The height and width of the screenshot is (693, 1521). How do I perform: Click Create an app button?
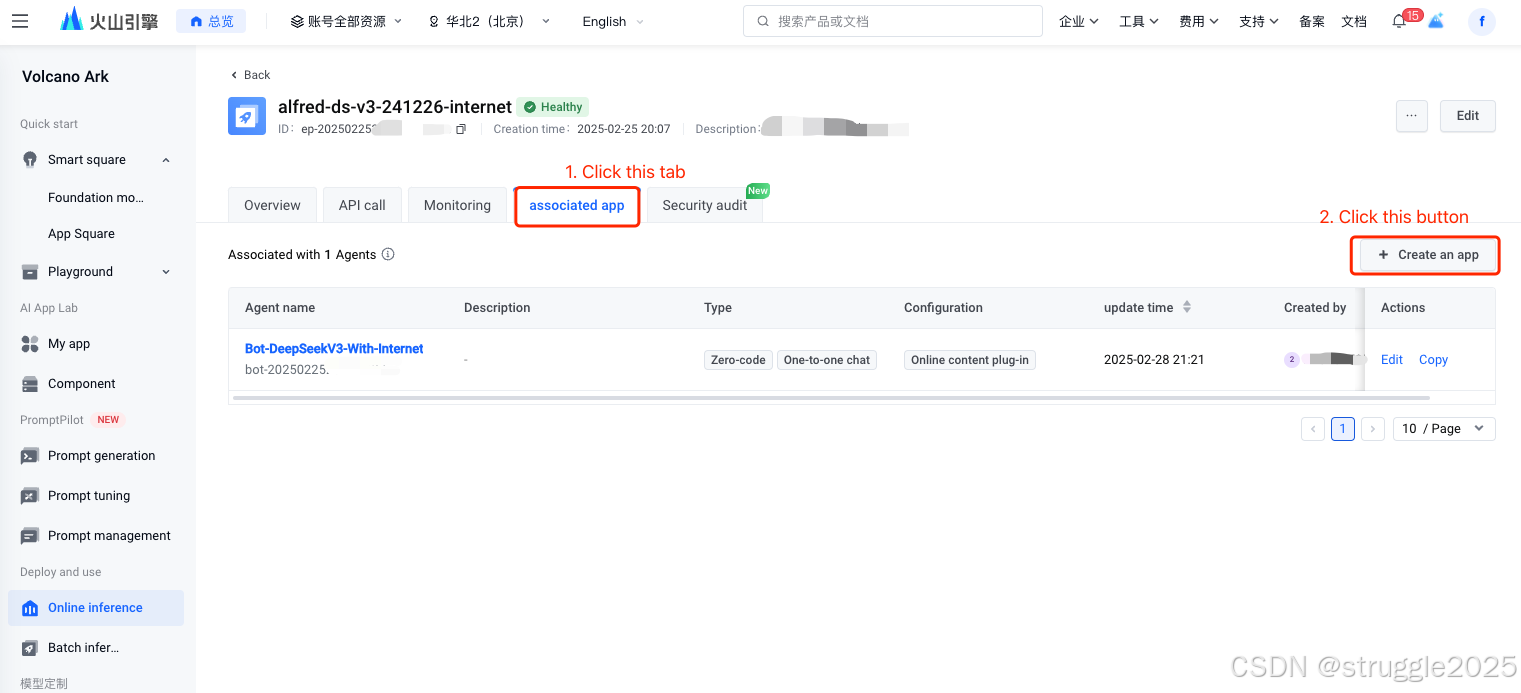[x=1428, y=255]
